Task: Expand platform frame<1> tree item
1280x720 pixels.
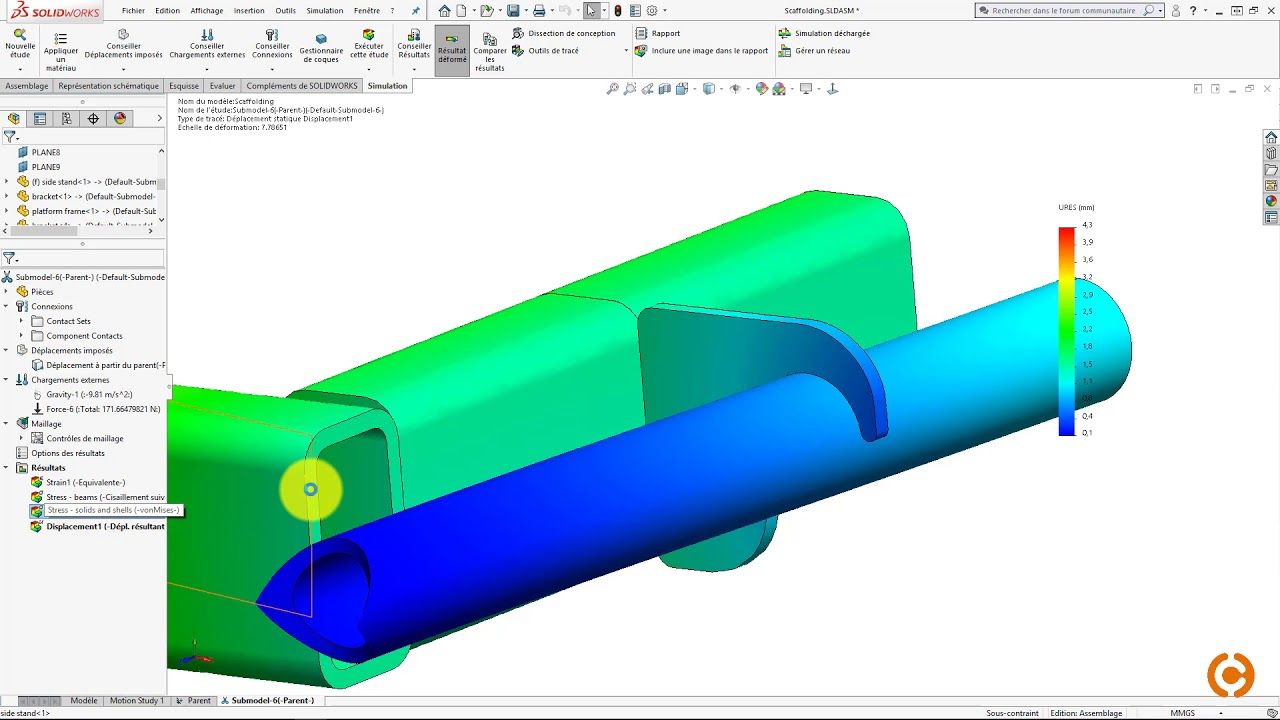Action: click(x=6, y=211)
